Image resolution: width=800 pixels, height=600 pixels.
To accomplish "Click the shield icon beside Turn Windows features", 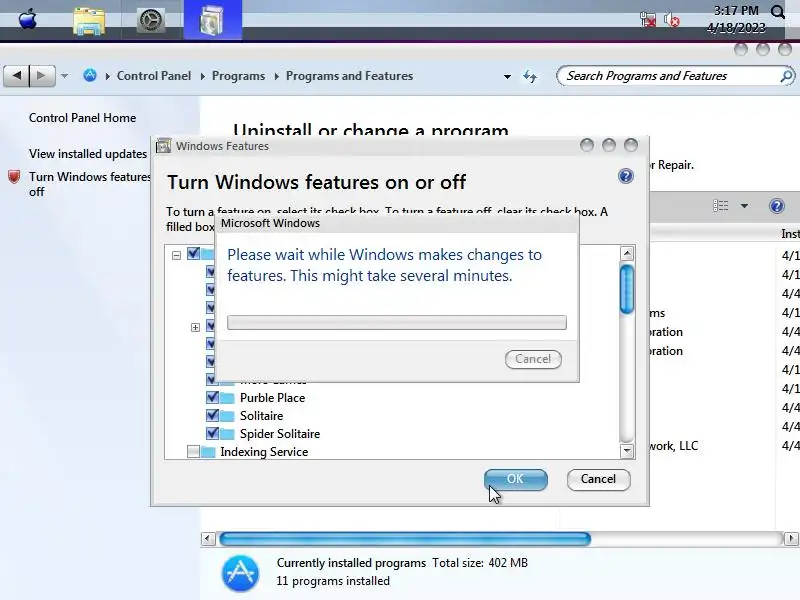I will click(x=14, y=177).
